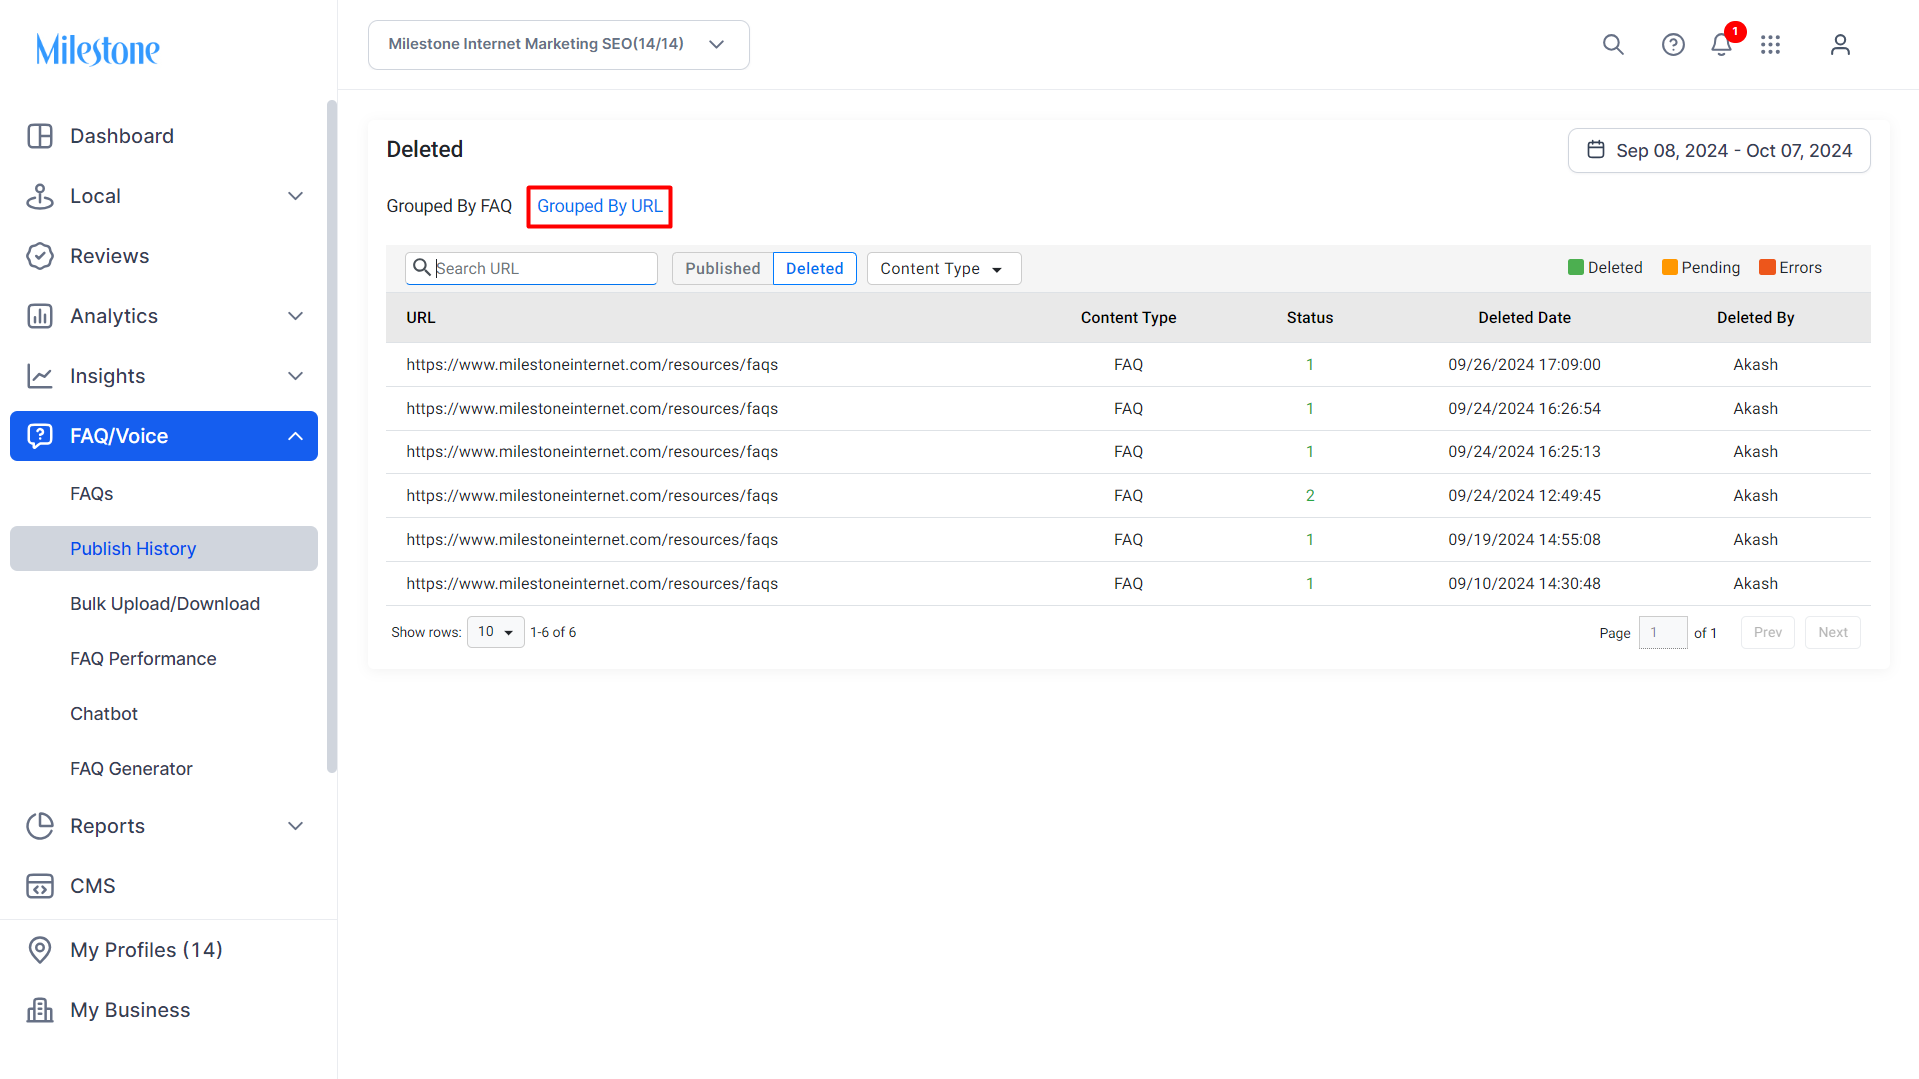Image resolution: width=1919 pixels, height=1079 pixels.
Task: Open the search magnifier in top bar
Action: tap(1613, 45)
